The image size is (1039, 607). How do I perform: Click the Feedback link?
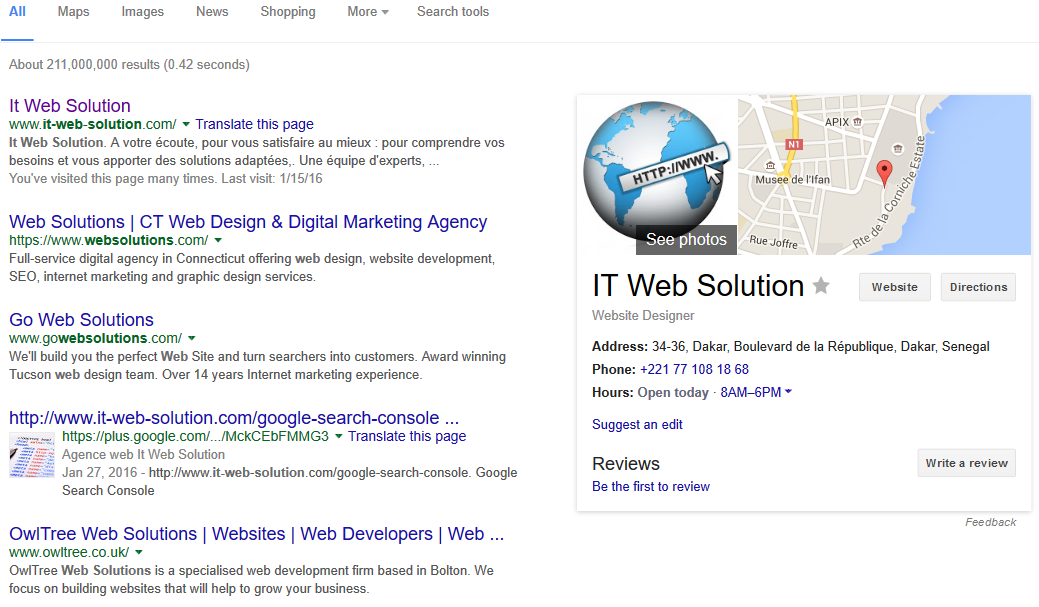coord(990,523)
